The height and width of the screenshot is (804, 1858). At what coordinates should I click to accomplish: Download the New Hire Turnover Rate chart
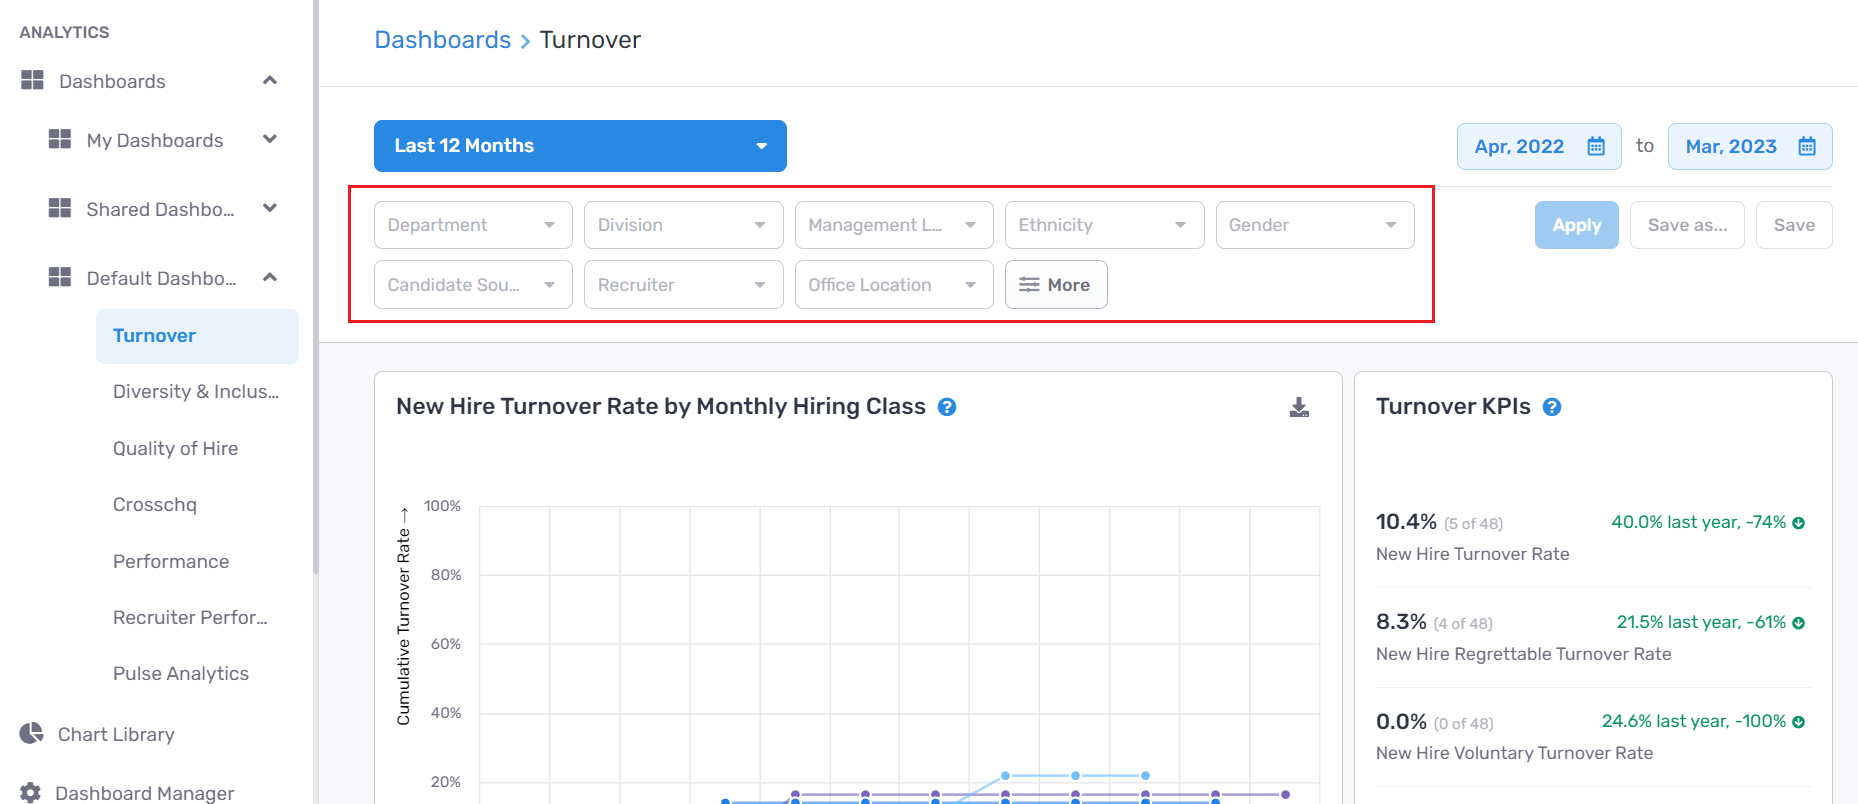tap(1299, 407)
